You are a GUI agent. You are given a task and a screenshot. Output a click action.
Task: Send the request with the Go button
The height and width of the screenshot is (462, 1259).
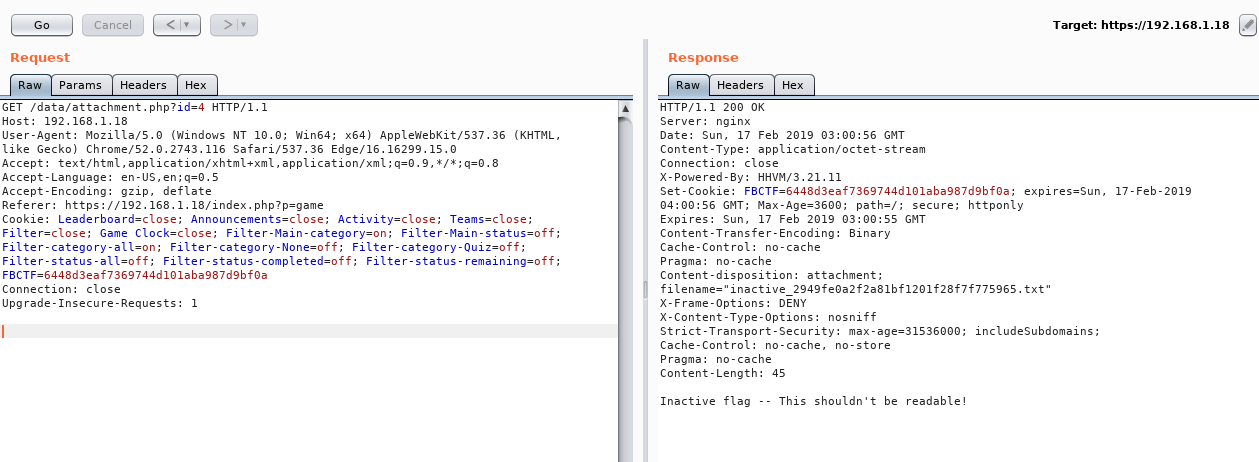[41, 25]
